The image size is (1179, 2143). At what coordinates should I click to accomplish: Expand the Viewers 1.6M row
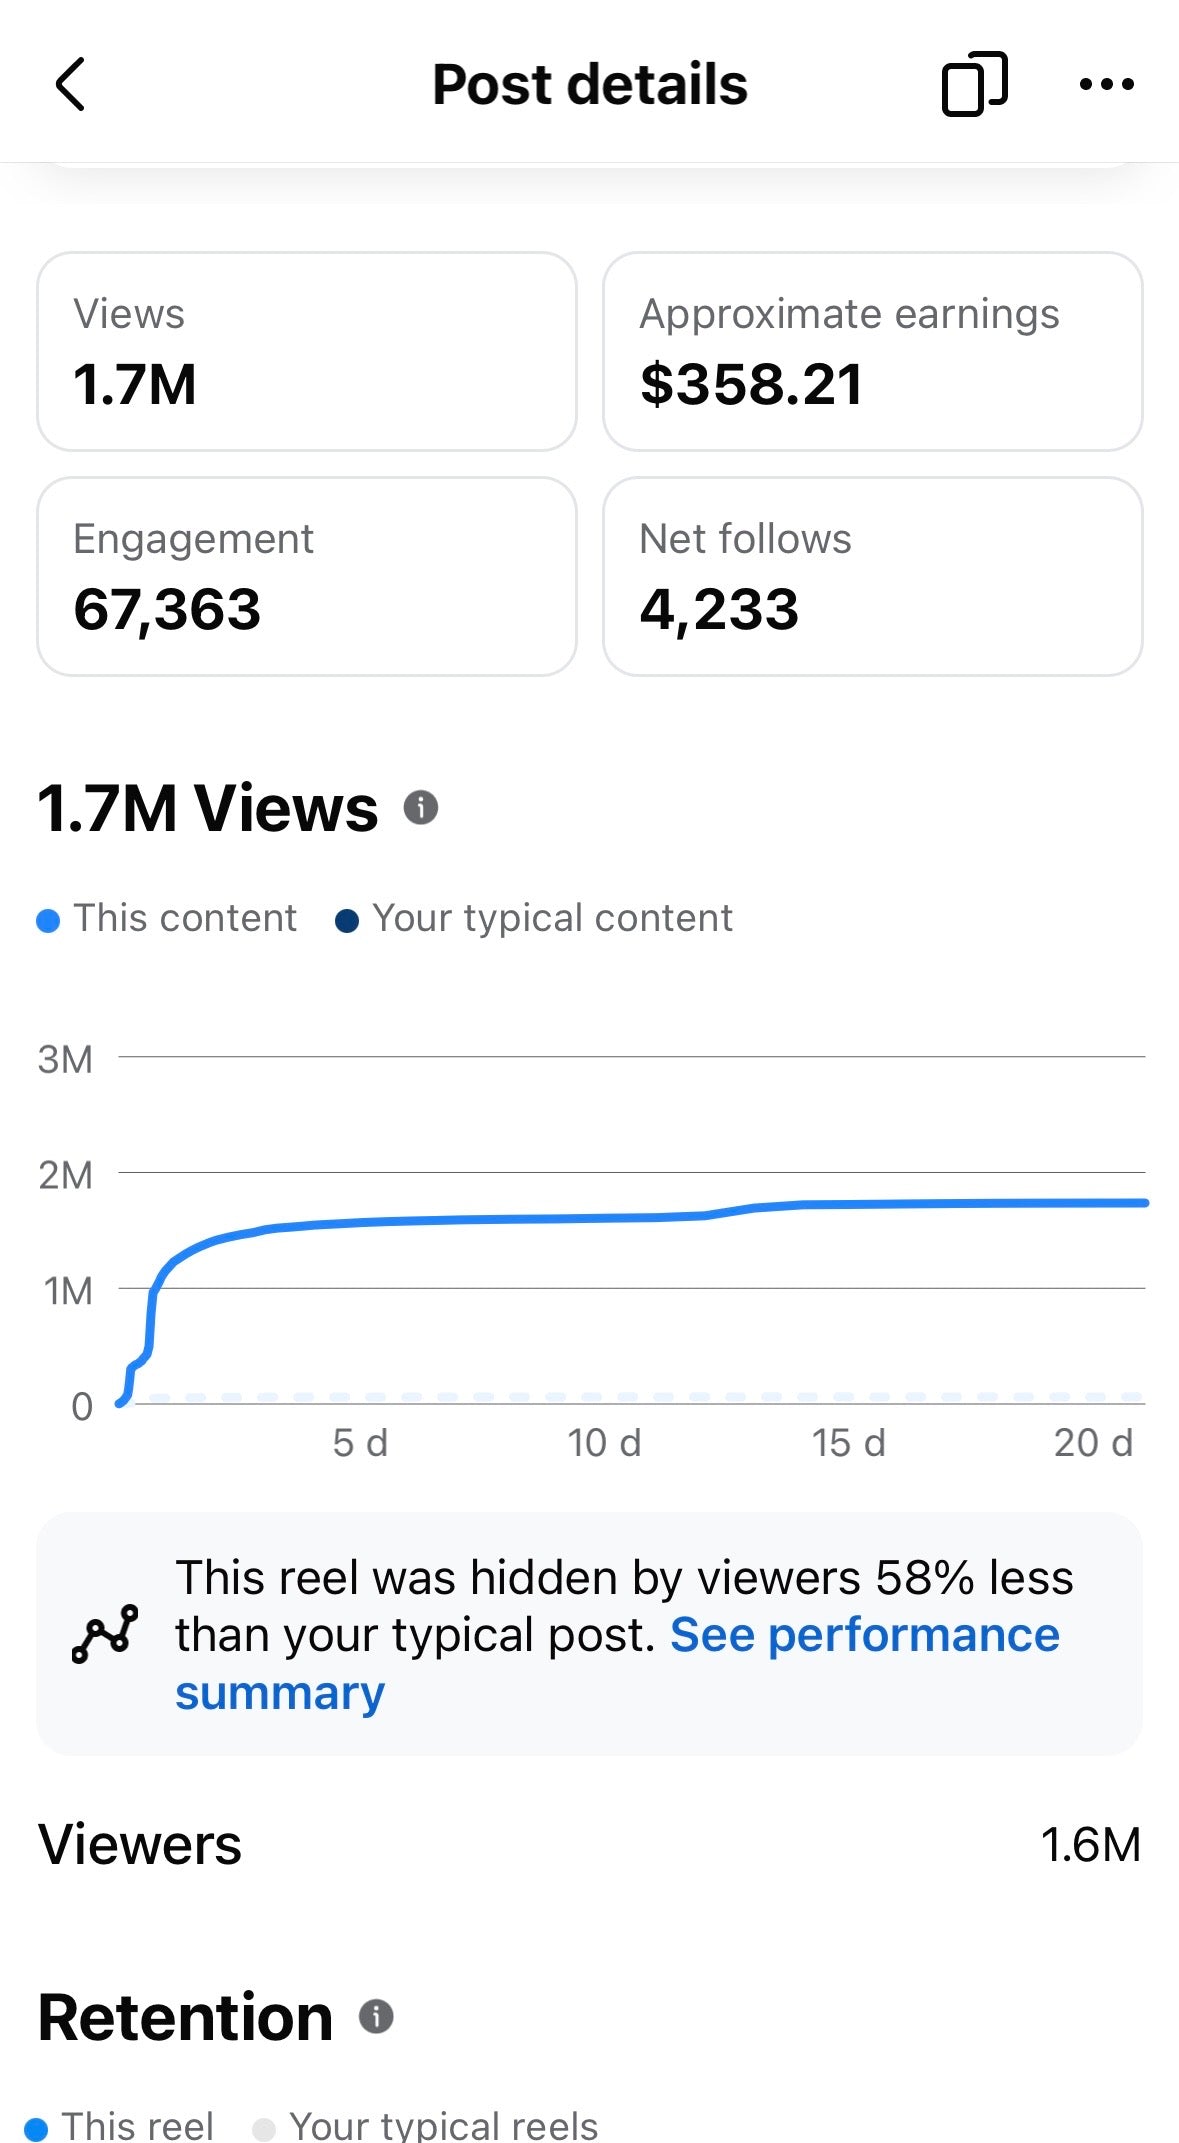click(590, 1845)
